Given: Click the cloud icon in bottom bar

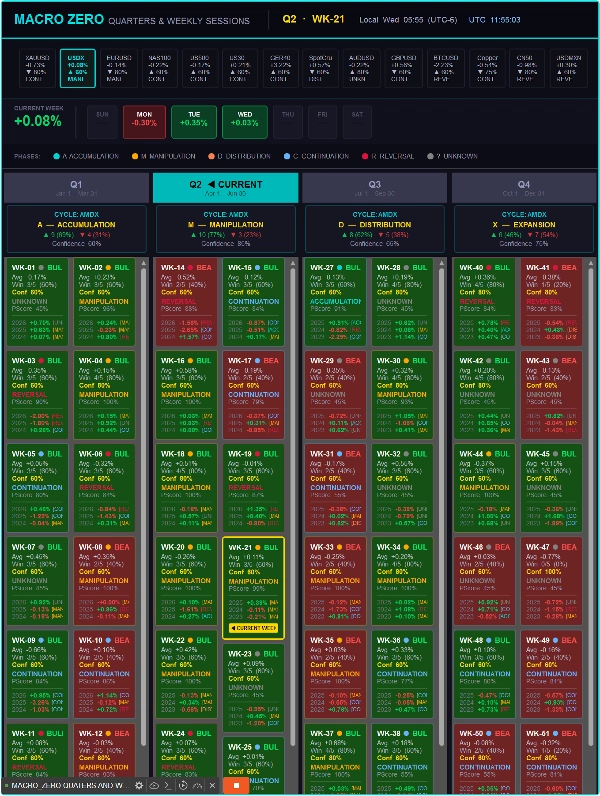Looking at the screenshot, I should 154,785.
